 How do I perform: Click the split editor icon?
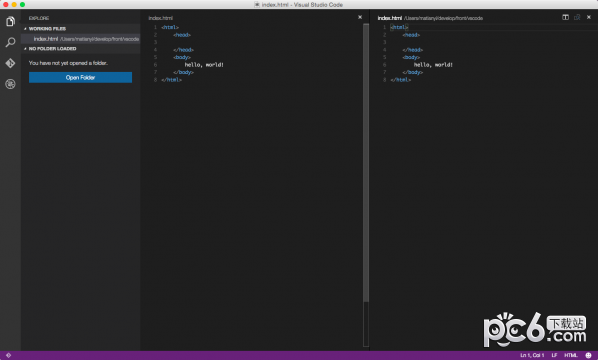tap(566, 17)
